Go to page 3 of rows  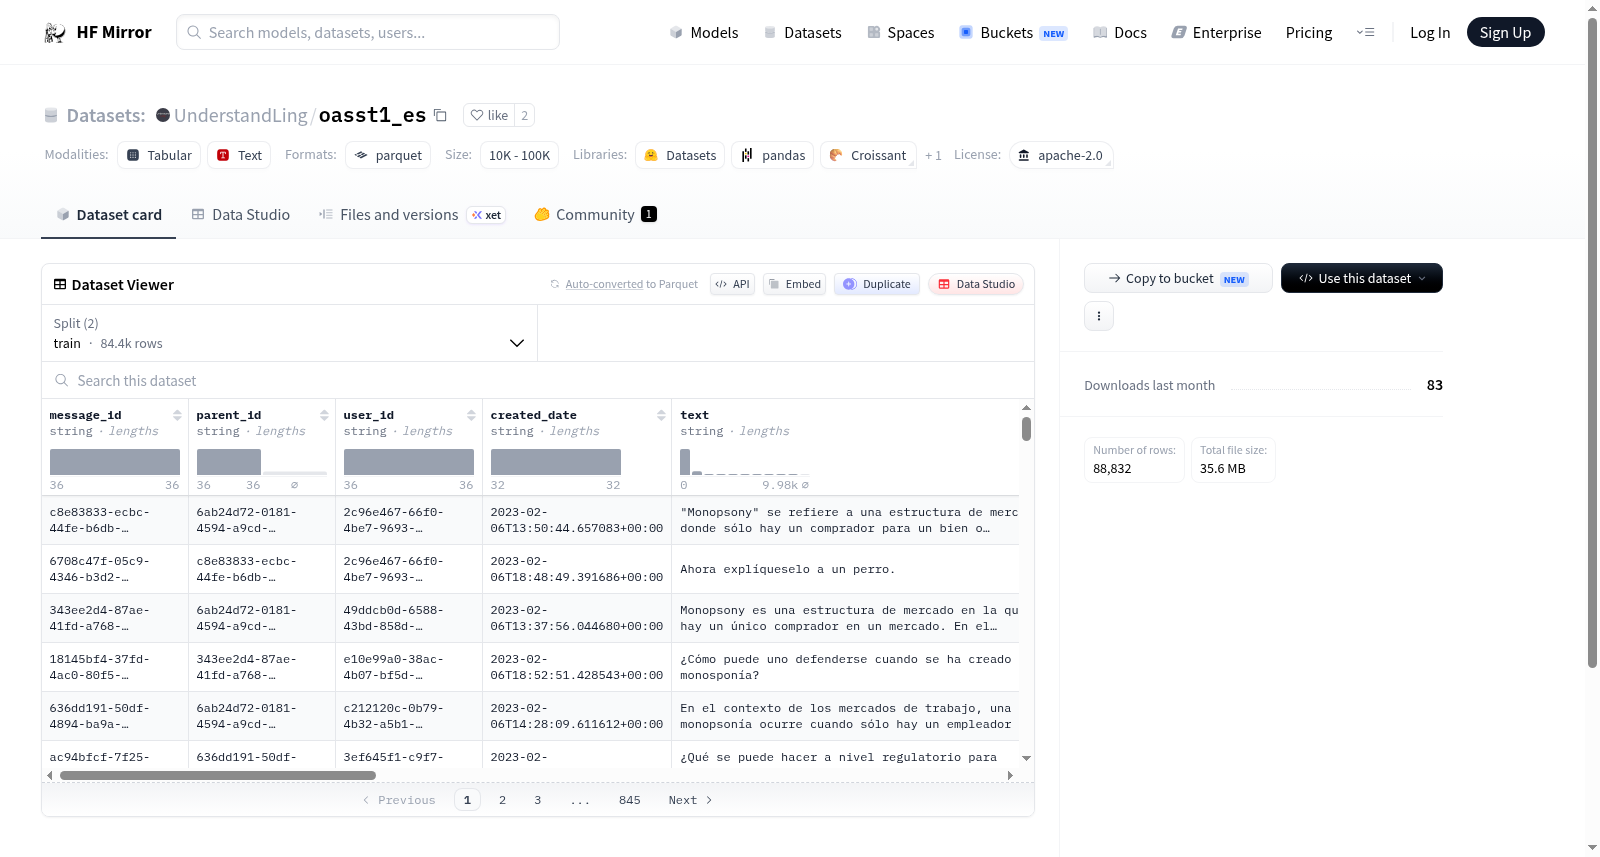537,800
